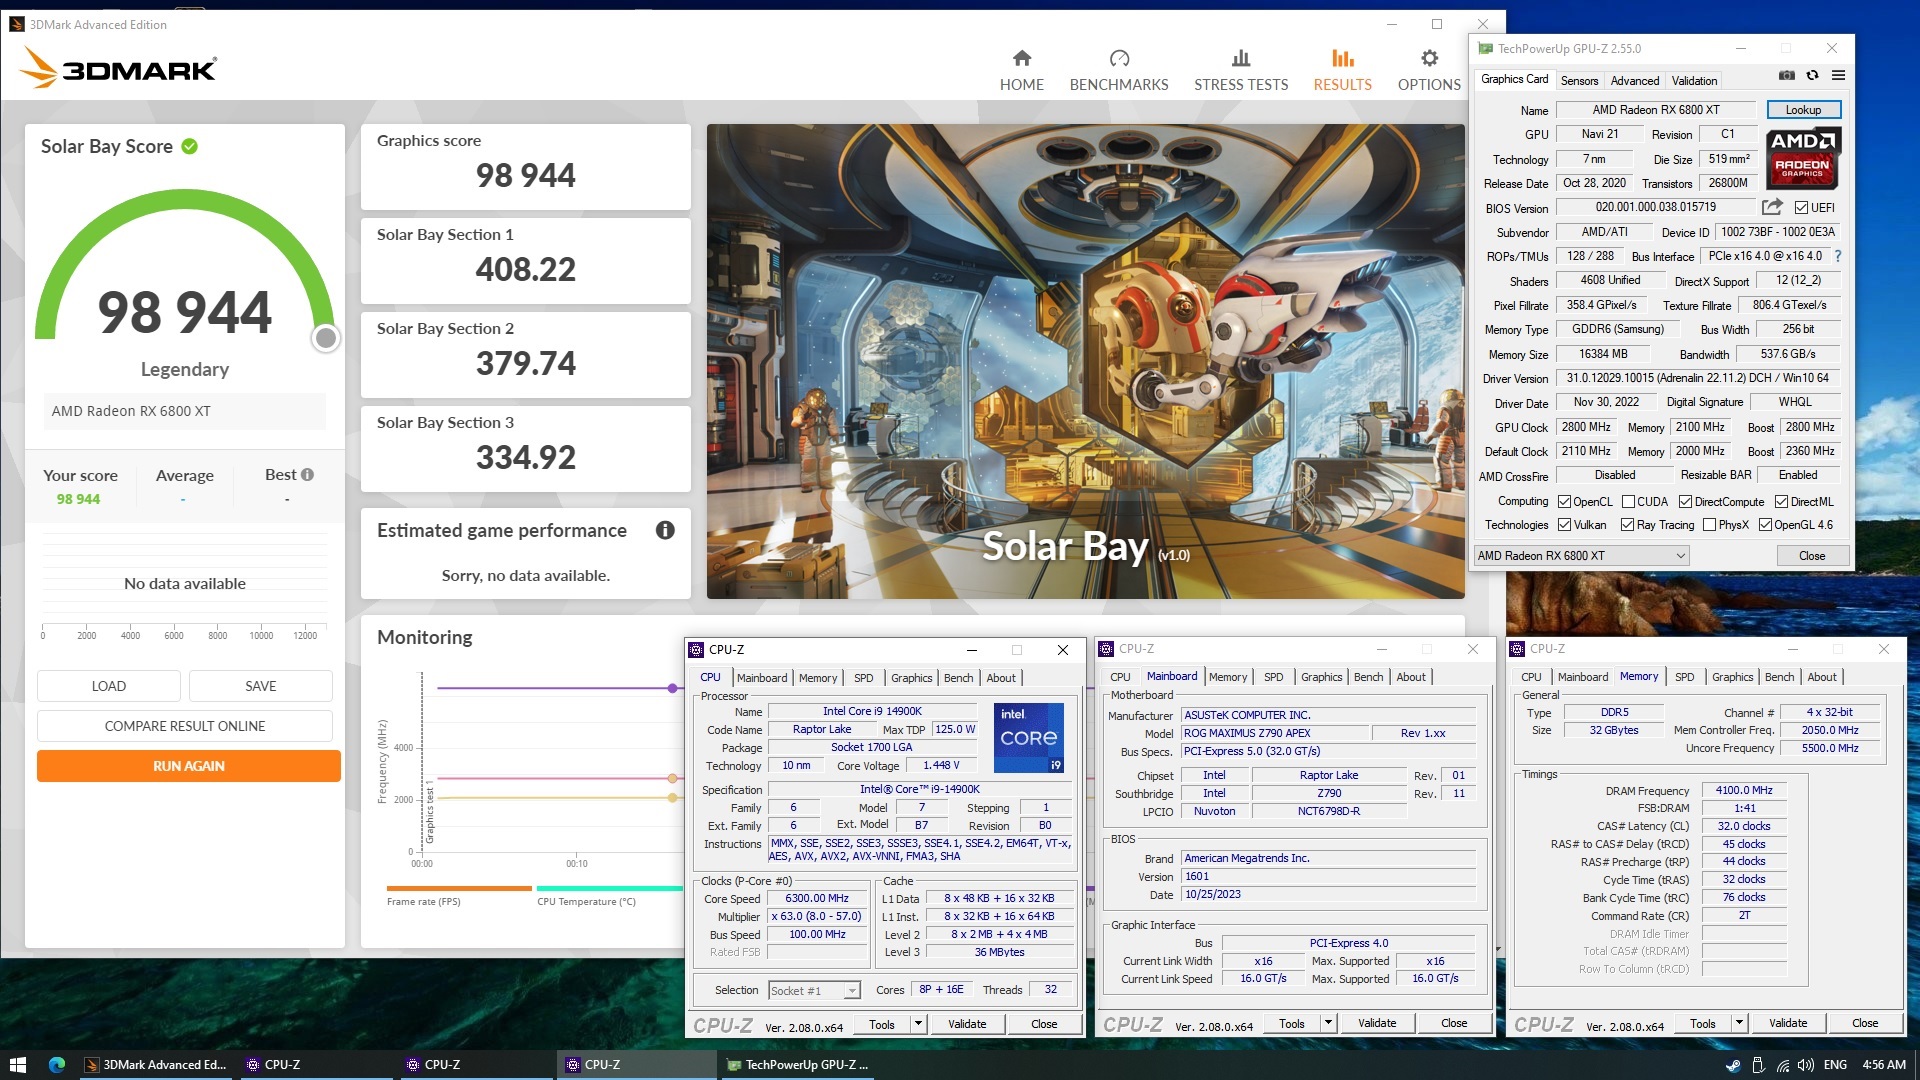This screenshot has height=1080, width=1920.
Task: Toggle the OpenGL 4.6 checkbox in GPU-Z
Action: click(1765, 525)
